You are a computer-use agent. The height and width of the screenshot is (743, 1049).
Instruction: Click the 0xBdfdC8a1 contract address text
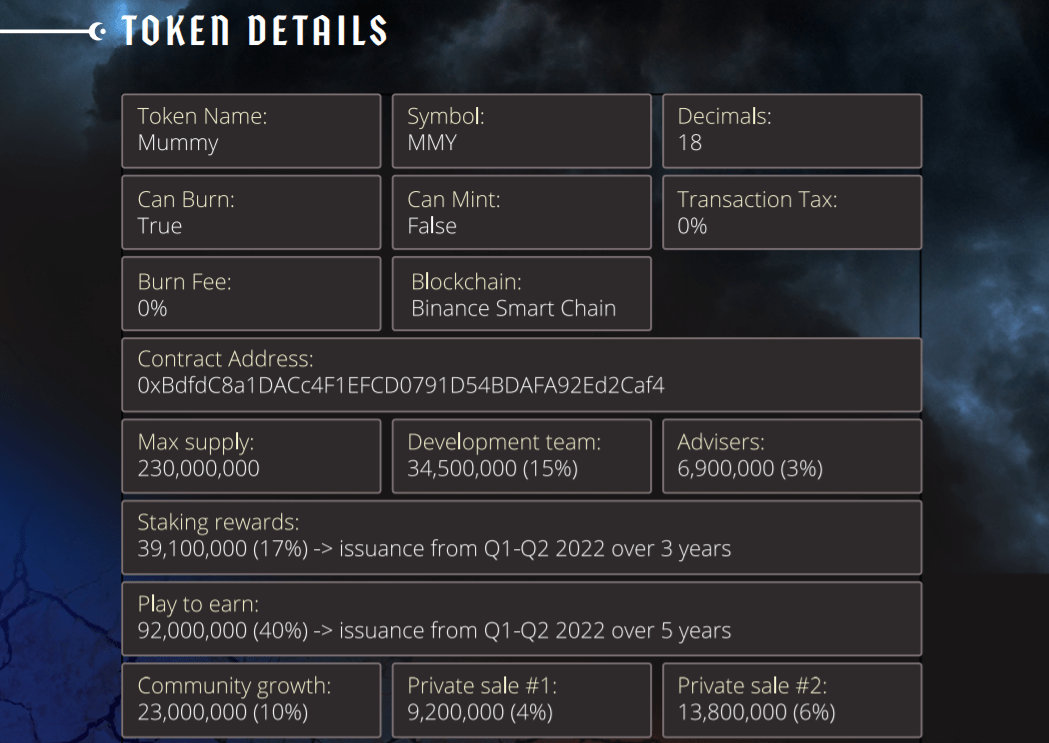[x=401, y=385]
